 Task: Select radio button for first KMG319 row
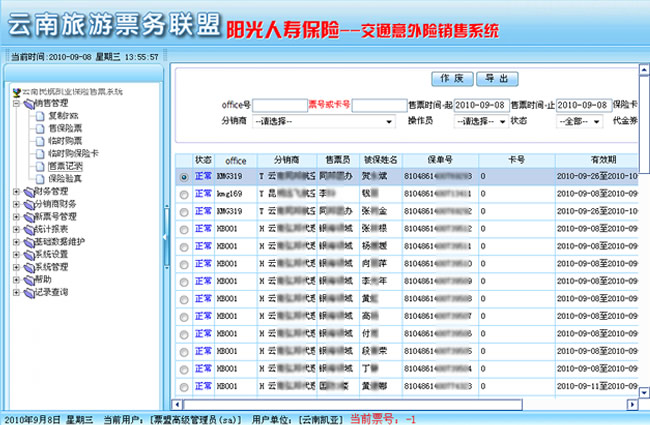[x=184, y=177]
